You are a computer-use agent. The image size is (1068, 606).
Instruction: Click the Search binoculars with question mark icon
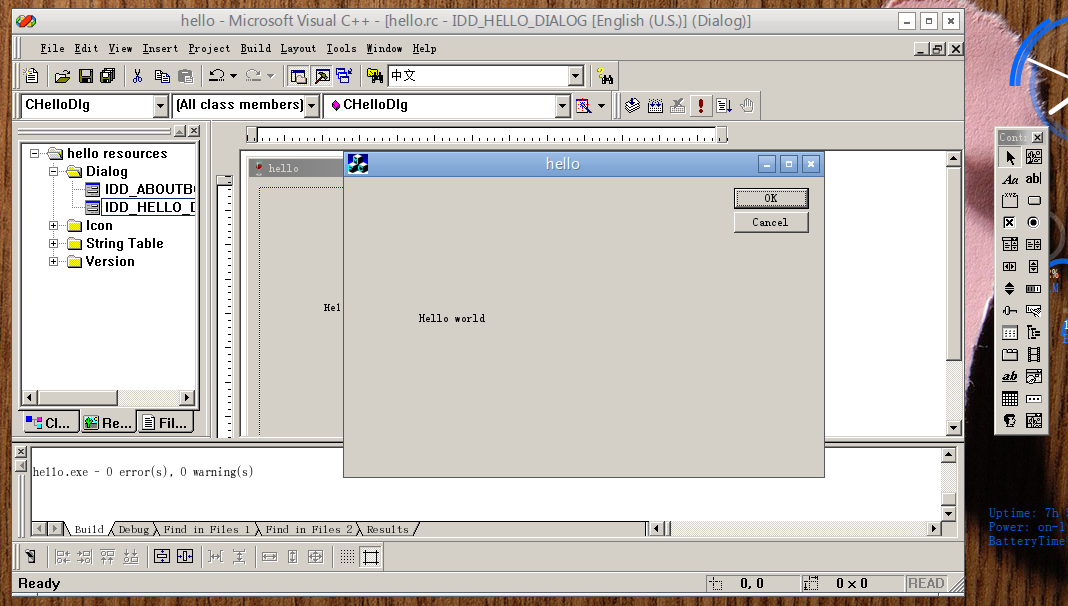pyautogui.click(x=604, y=76)
